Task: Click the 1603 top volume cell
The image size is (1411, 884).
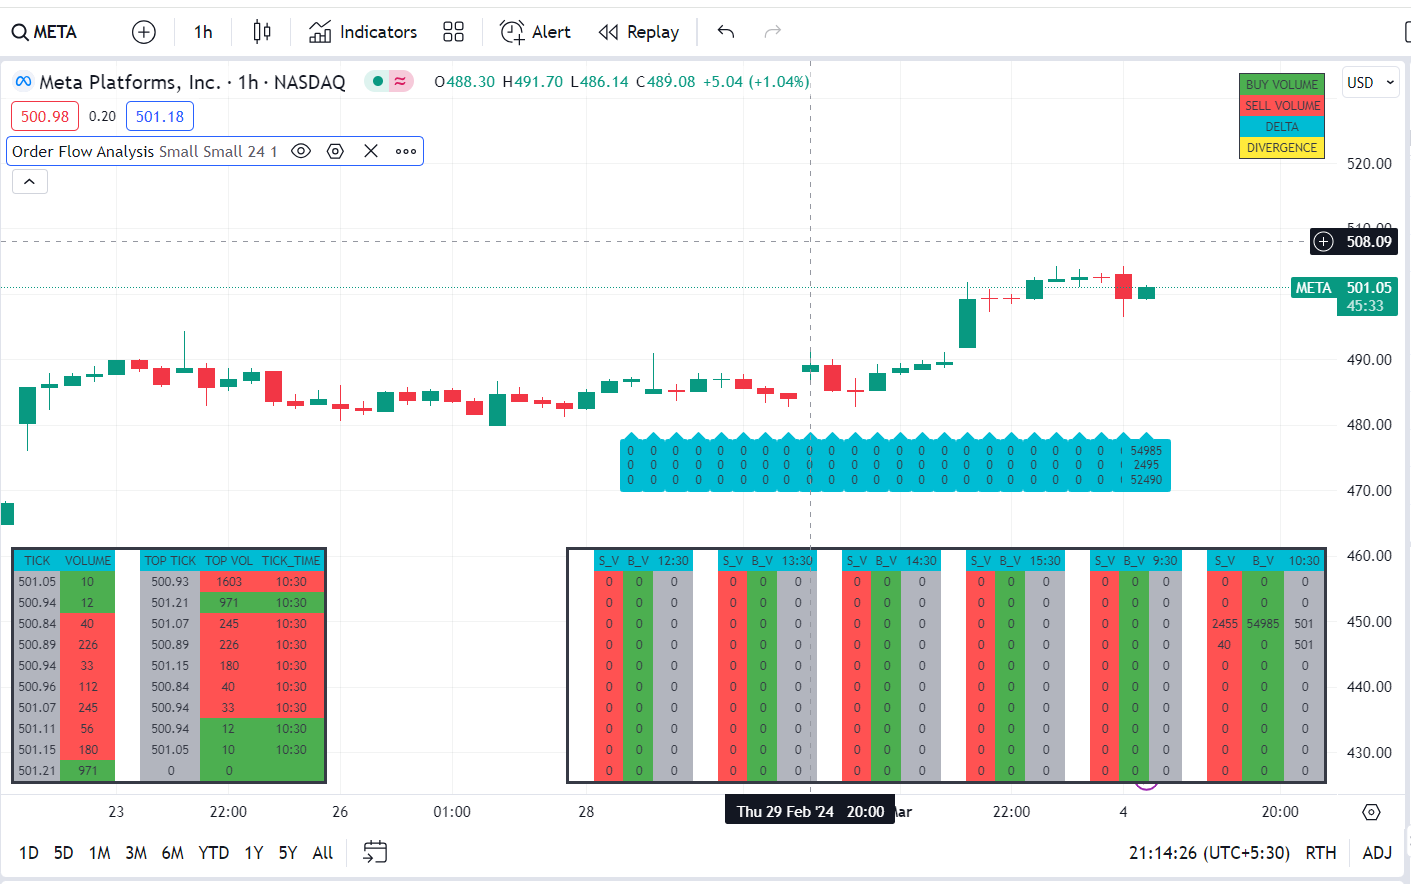Action: click(229, 581)
